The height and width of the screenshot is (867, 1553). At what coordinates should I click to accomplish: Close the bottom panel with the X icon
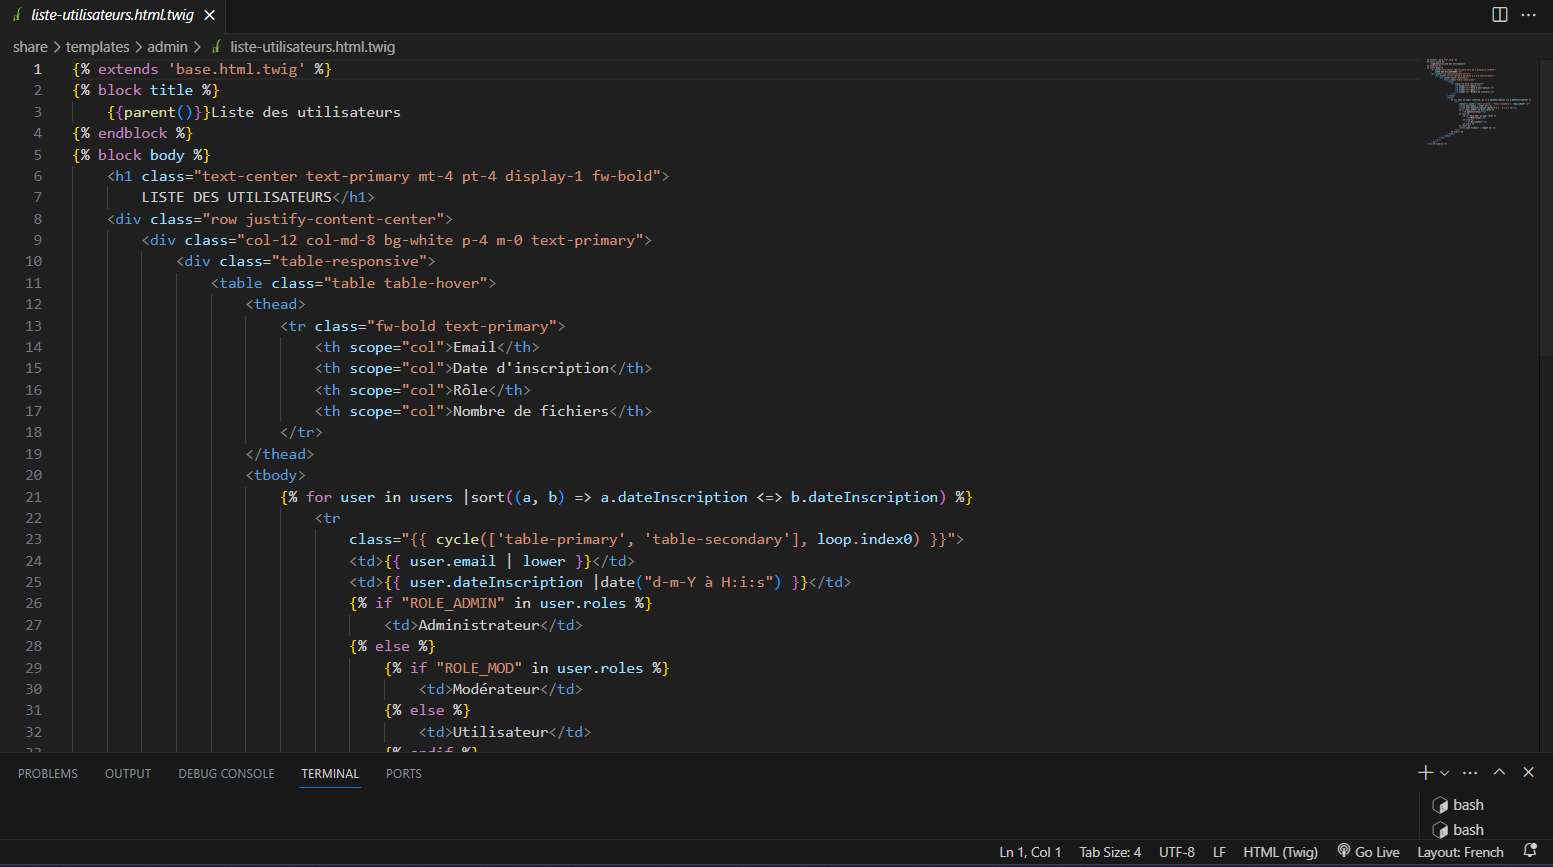point(1528,772)
